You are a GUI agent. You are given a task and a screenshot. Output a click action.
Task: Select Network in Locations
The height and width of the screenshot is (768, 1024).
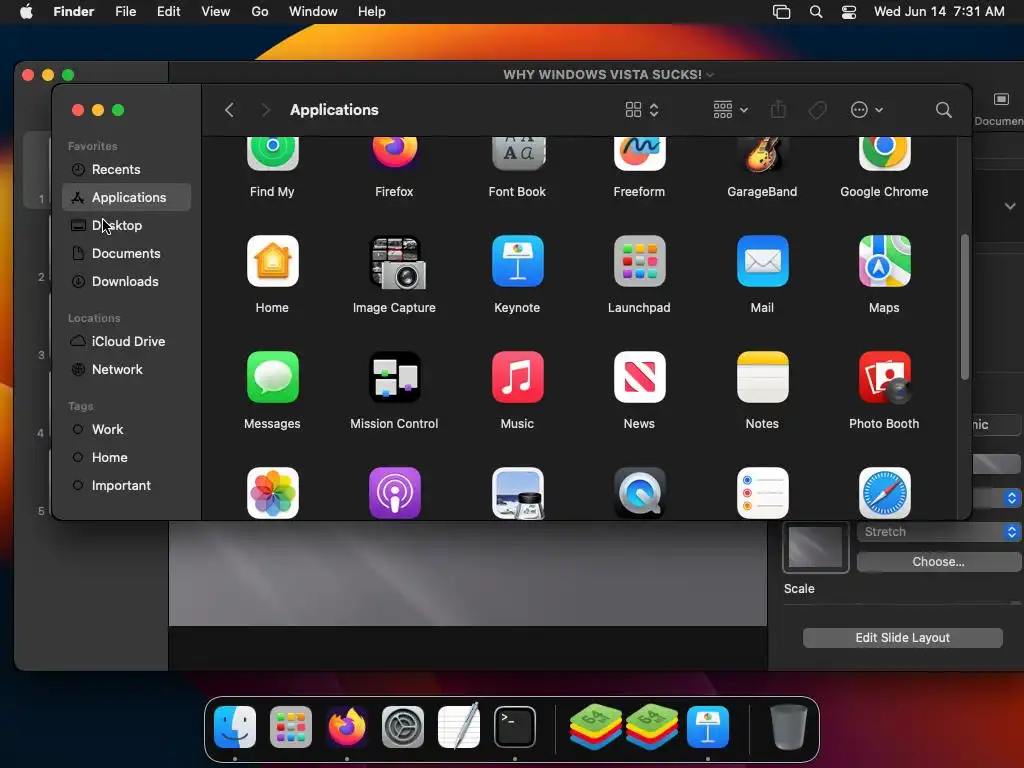click(x=127, y=370)
